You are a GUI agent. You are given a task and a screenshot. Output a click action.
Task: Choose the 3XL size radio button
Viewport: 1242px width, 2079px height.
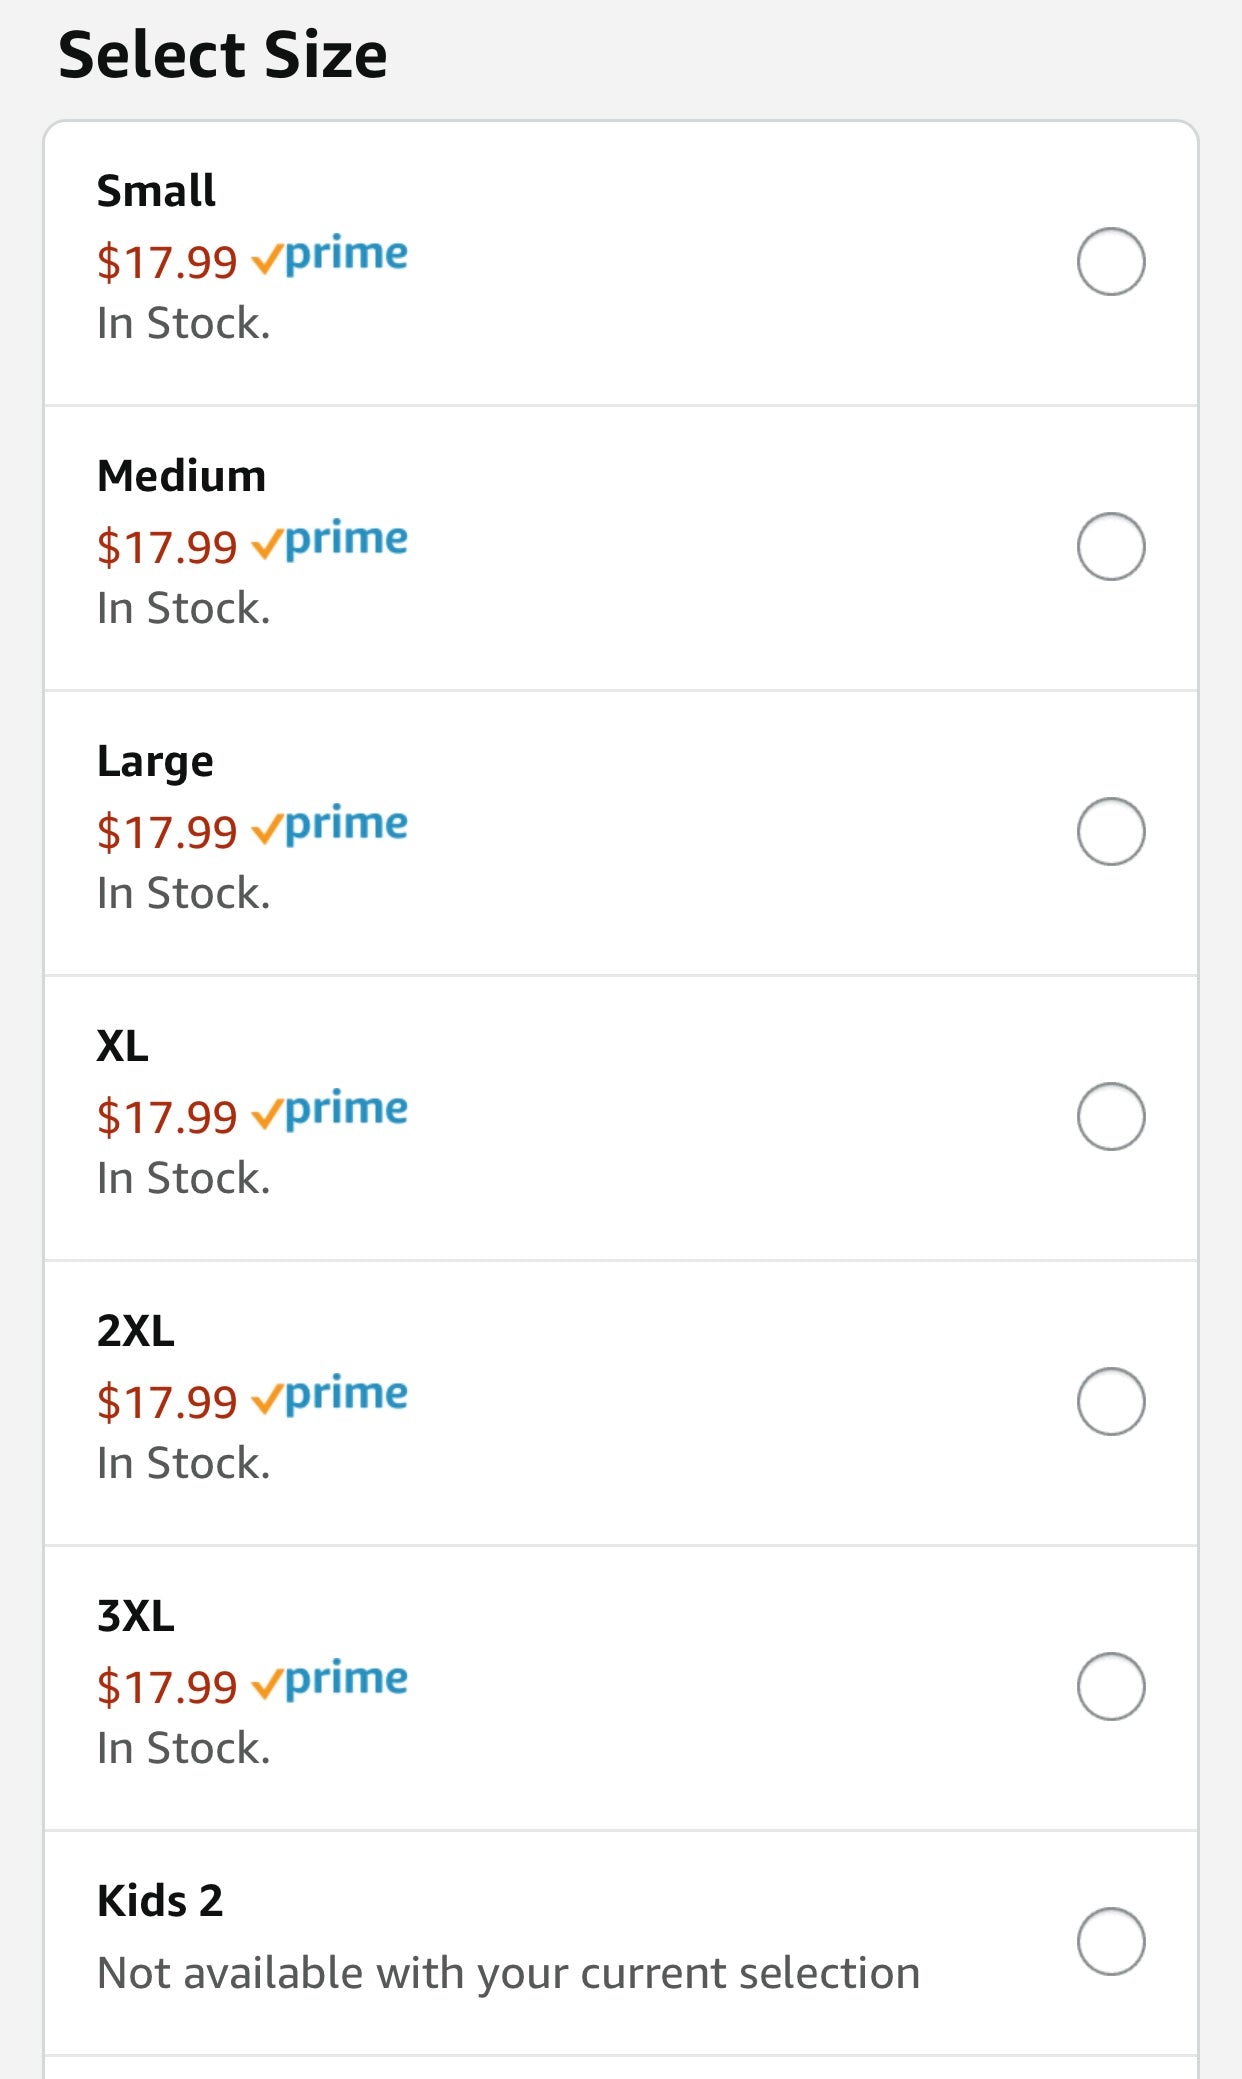pos(1111,1687)
